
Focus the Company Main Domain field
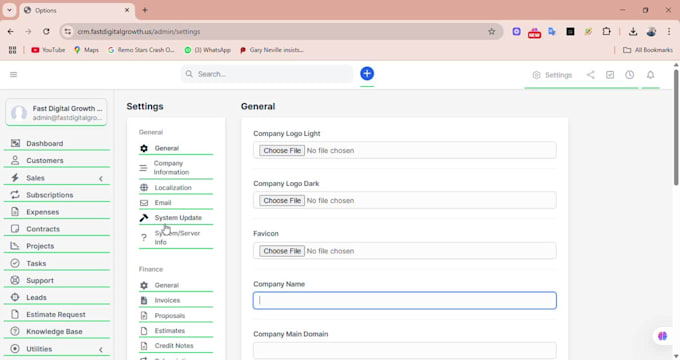point(405,350)
